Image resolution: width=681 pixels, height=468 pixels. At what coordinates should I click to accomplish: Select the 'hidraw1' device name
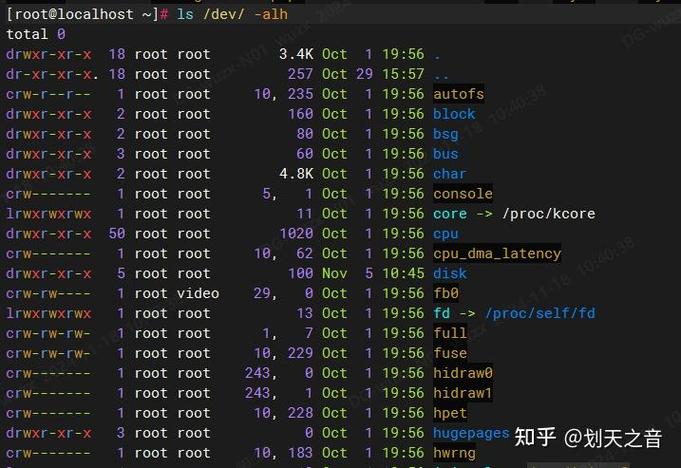click(x=463, y=393)
